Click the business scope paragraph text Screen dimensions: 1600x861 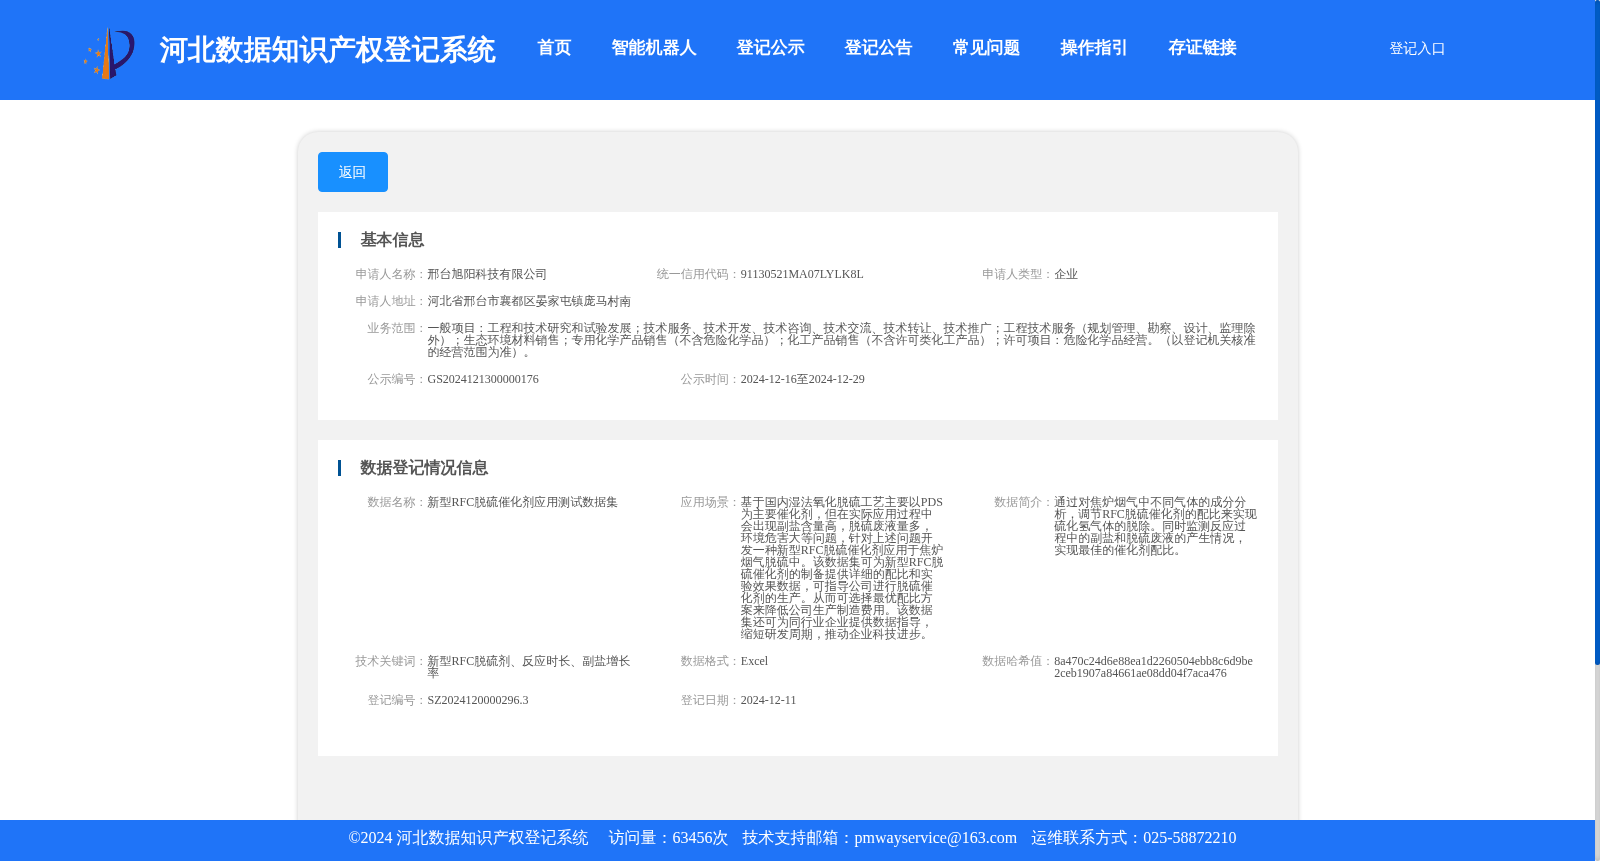tap(841, 340)
